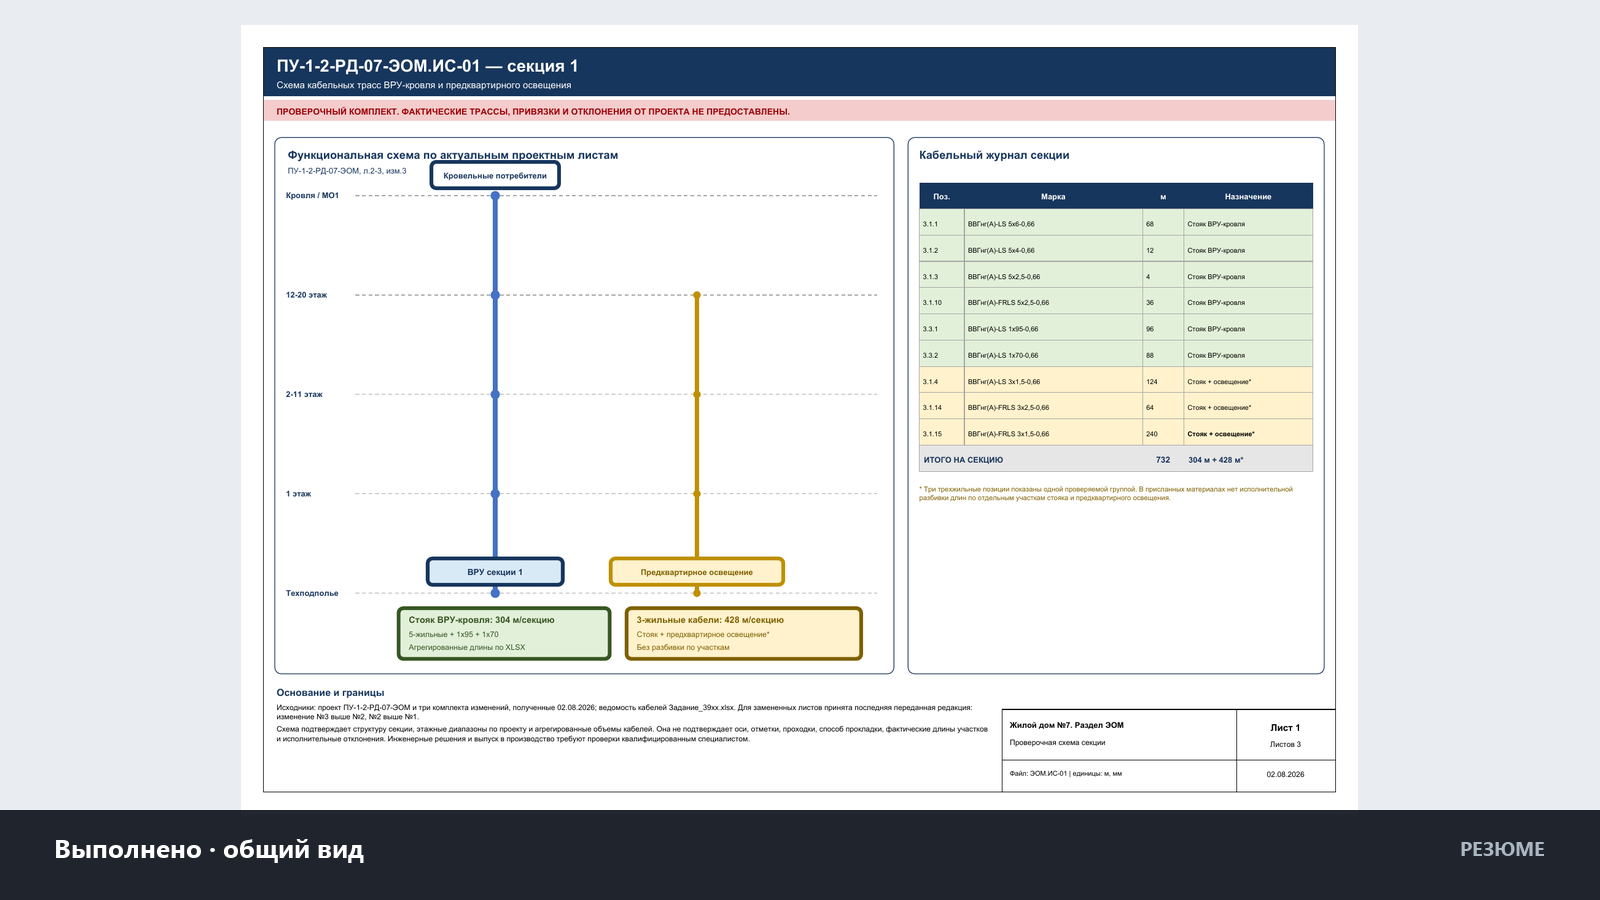Screen dimensions: 1600x900
Task: Click the "Марка" column header
Action: [x=1053, y=196]
